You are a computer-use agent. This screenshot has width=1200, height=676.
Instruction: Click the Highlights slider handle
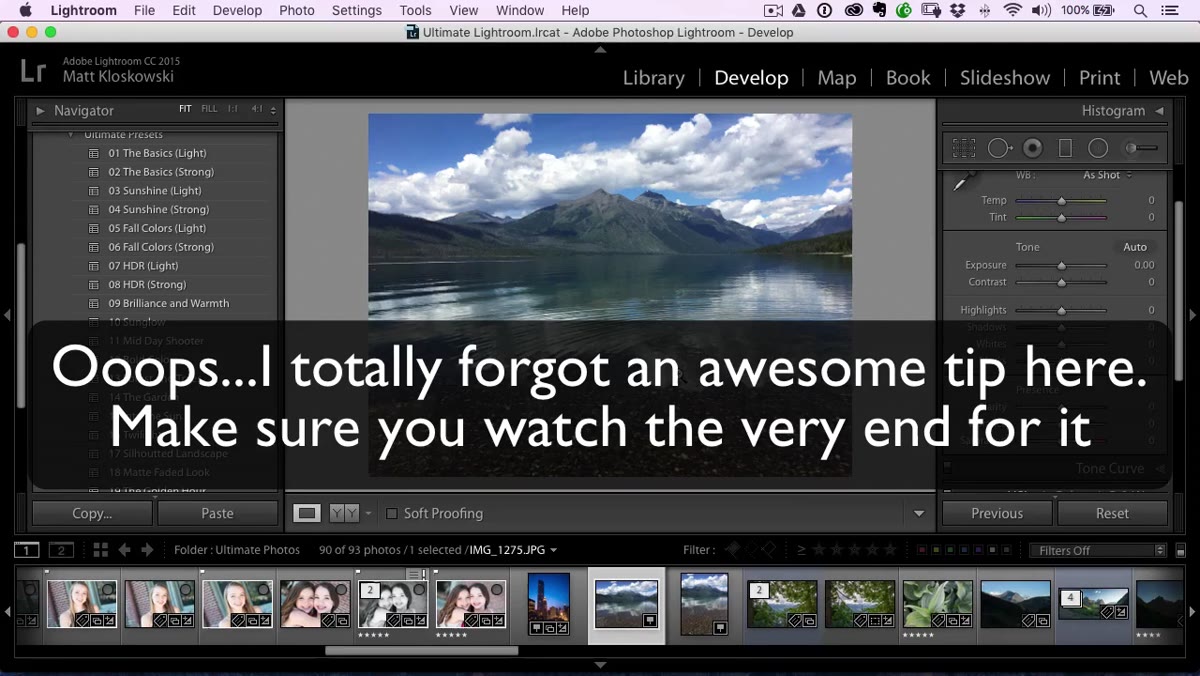coord(1062,311)
